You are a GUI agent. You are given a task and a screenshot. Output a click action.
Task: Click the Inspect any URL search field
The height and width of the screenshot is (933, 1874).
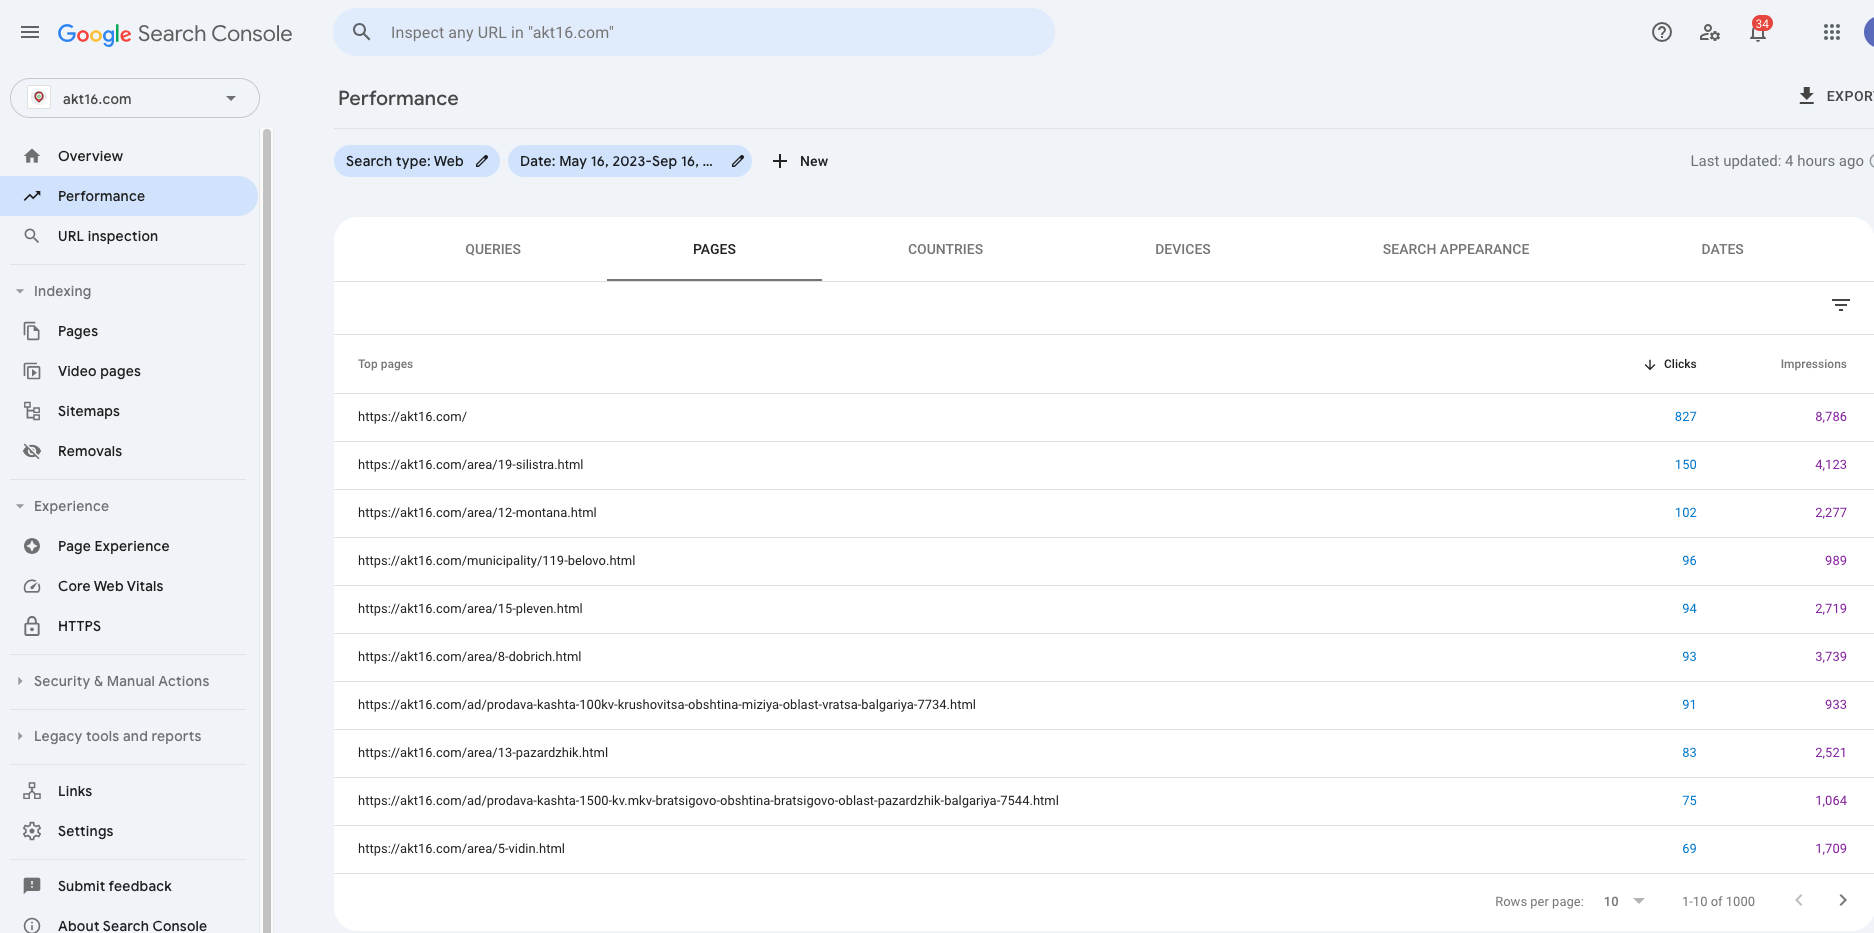[694, 32]
